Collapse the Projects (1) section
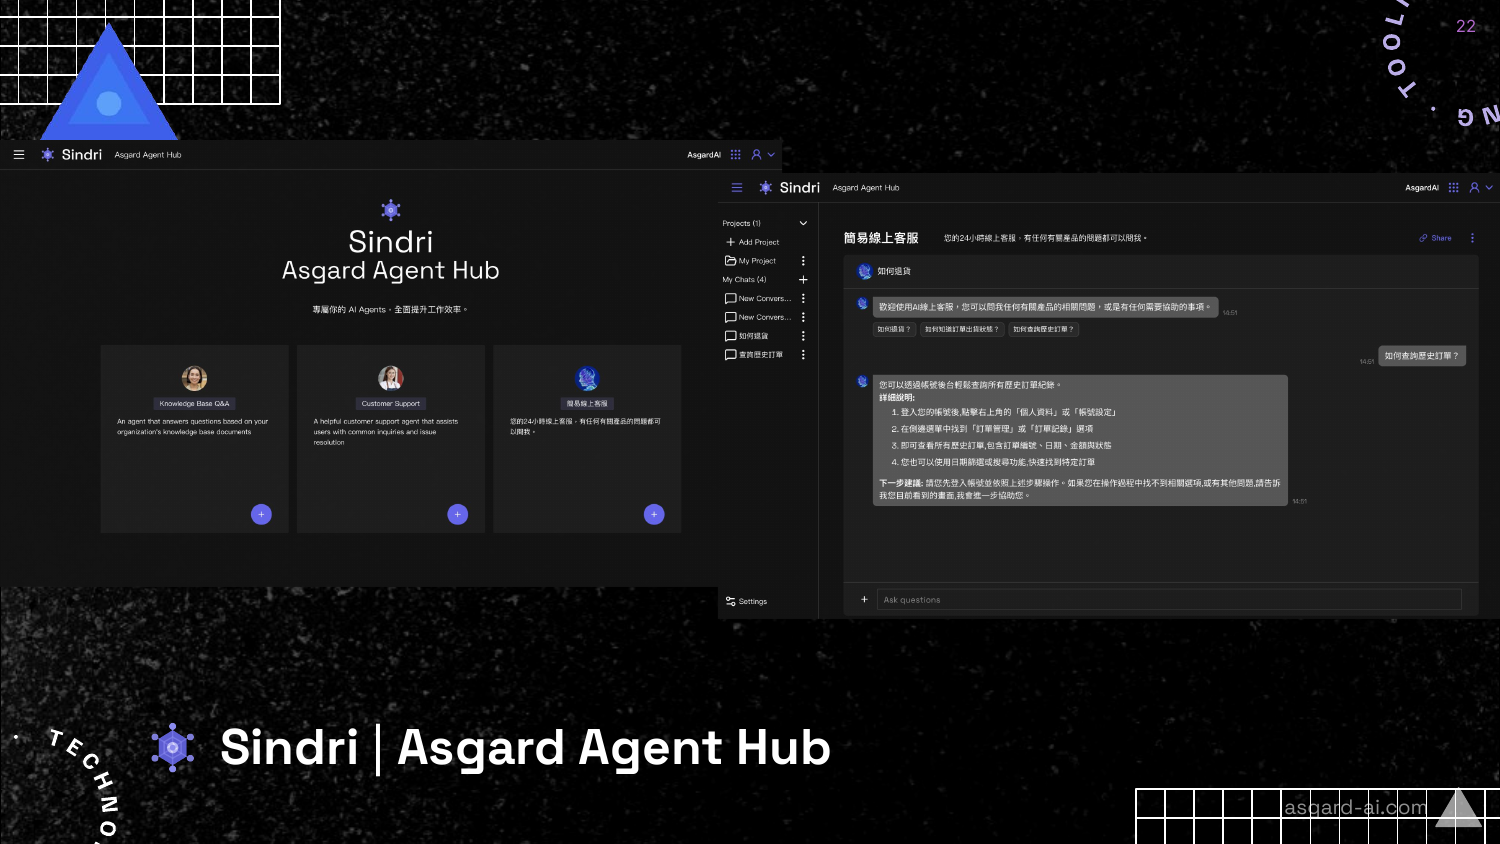Viewport: 1500px width, 844px height. tap(803, 223)
